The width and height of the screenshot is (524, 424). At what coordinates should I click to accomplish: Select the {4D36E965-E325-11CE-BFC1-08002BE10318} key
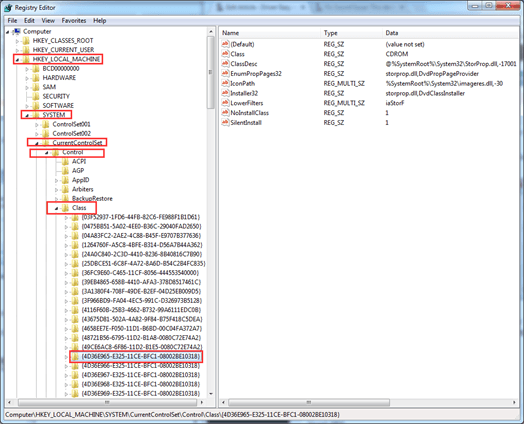141,357
